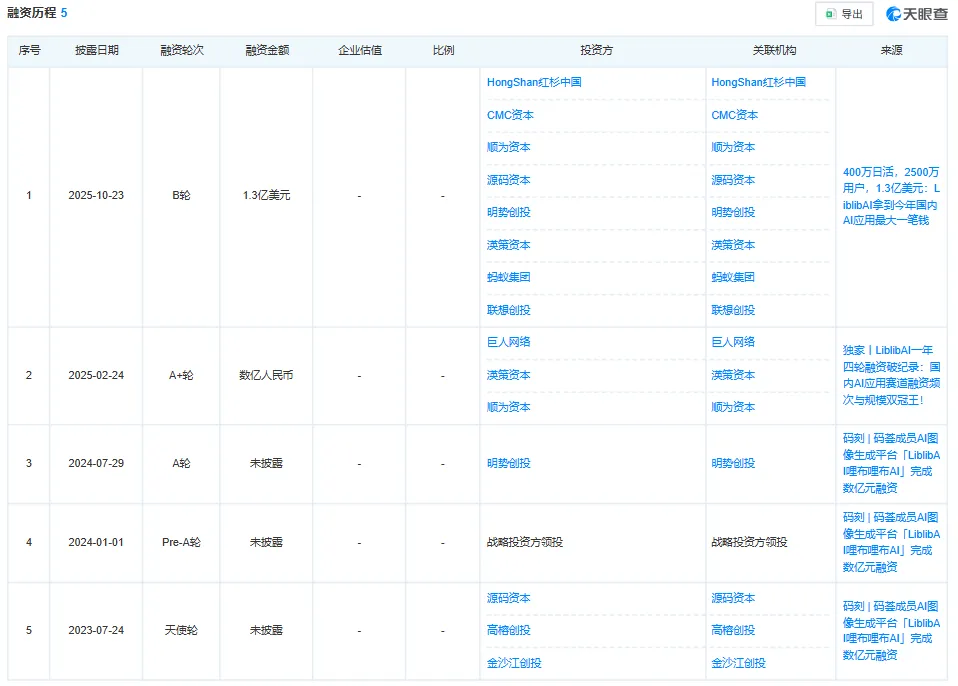Image resolution: width=958 pixels, height=686 pixels.
Task: Select the date cell 2025-02-24
Action: click(96, 375)
